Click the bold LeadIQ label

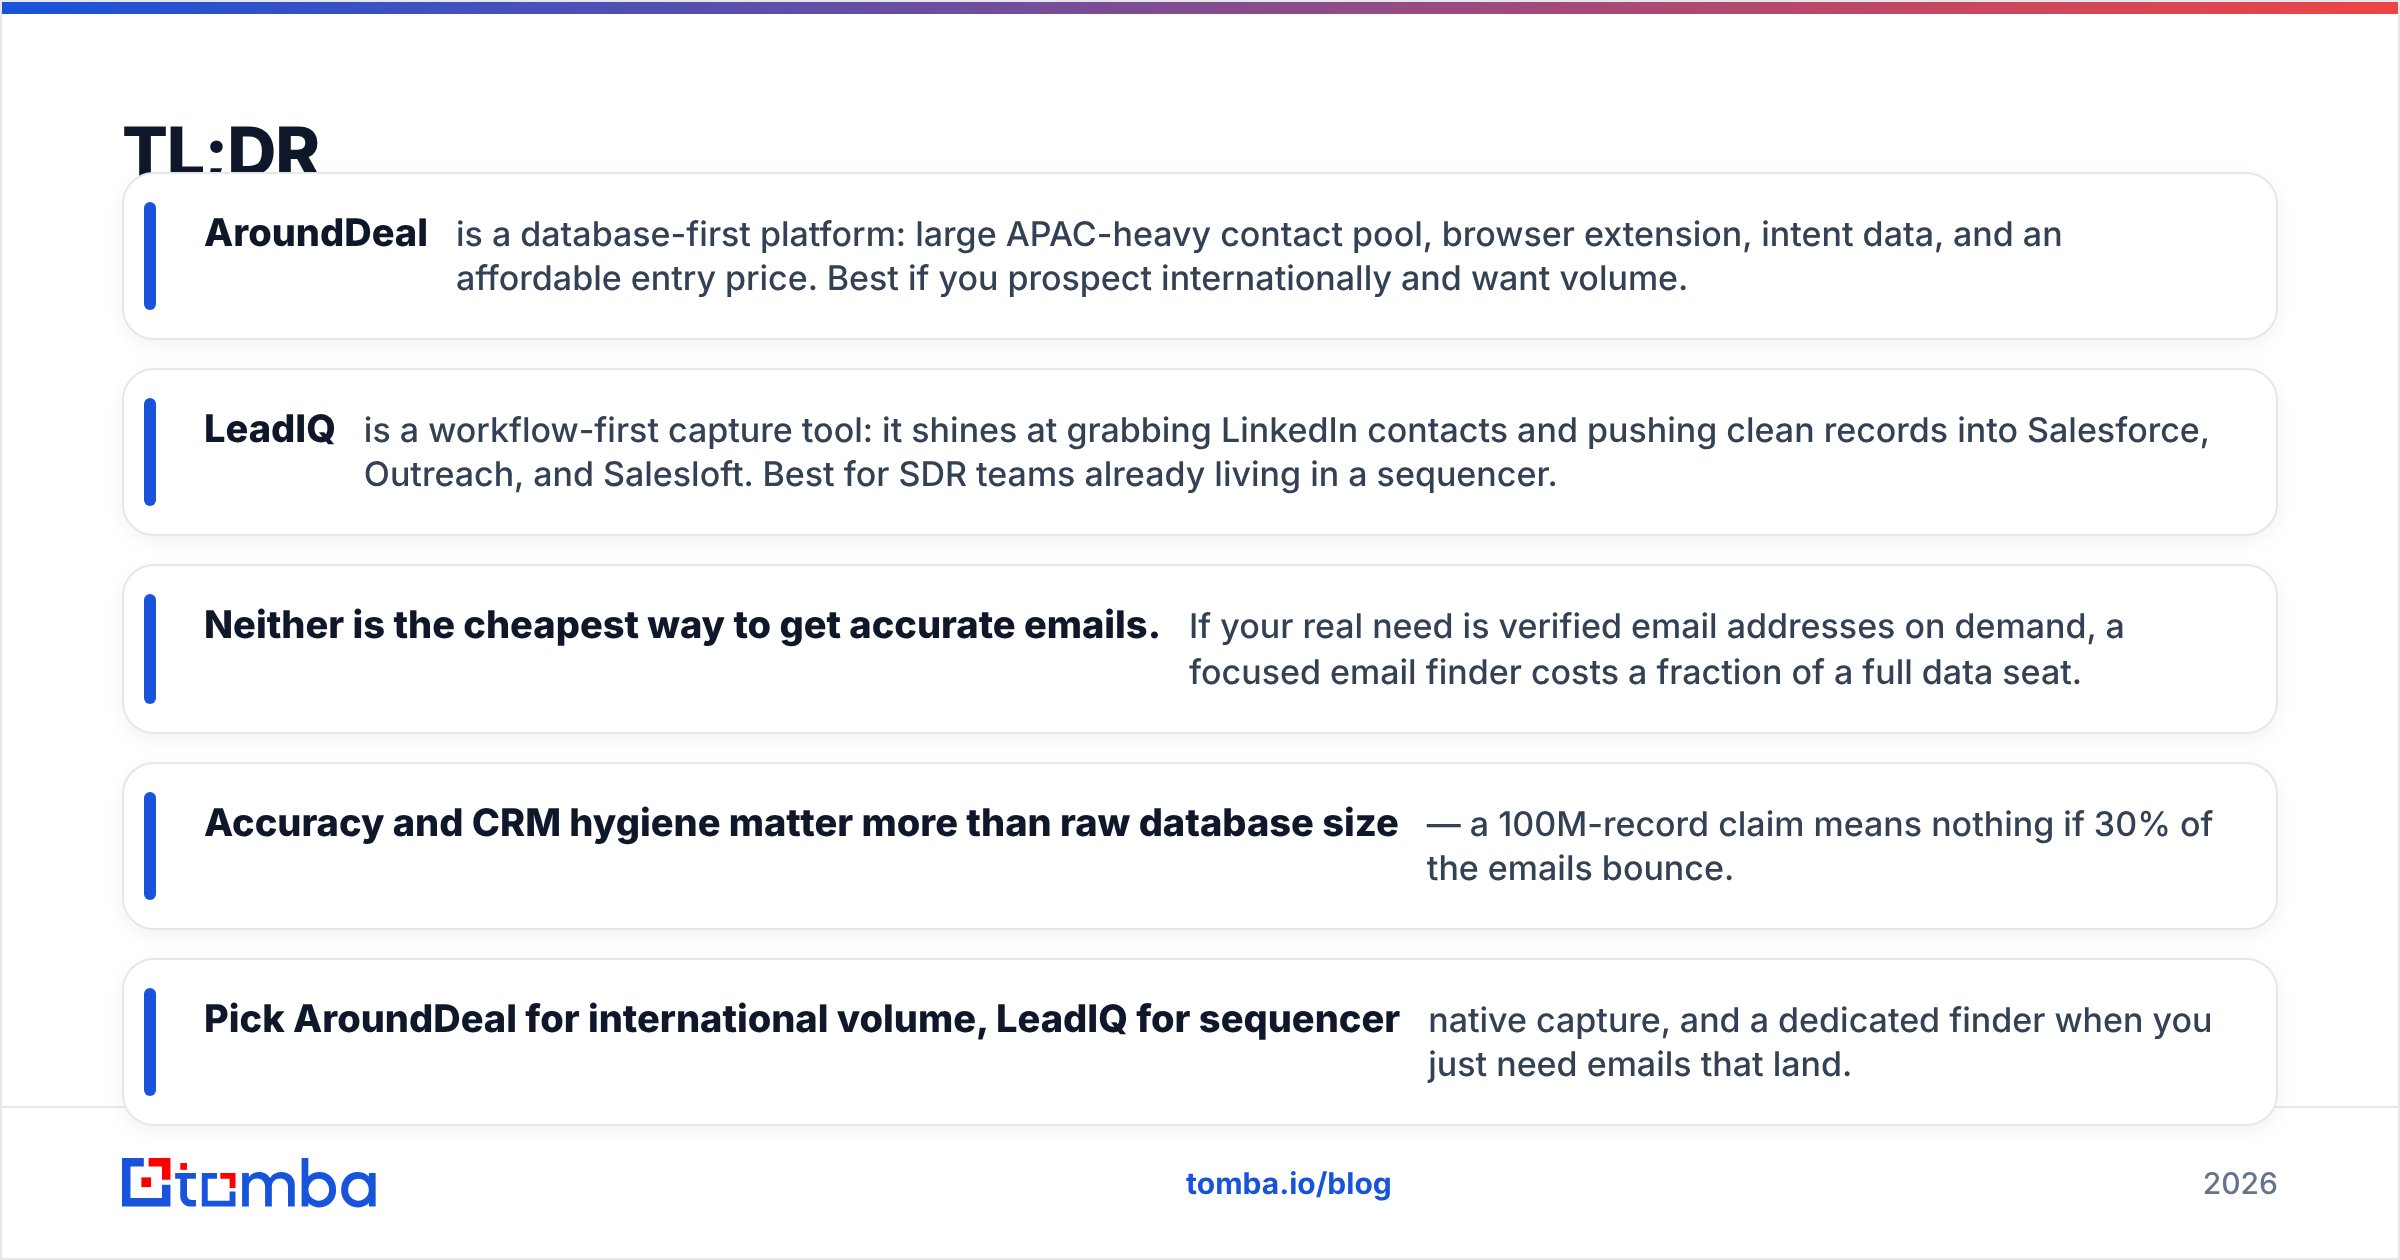(x=269, y=429)
